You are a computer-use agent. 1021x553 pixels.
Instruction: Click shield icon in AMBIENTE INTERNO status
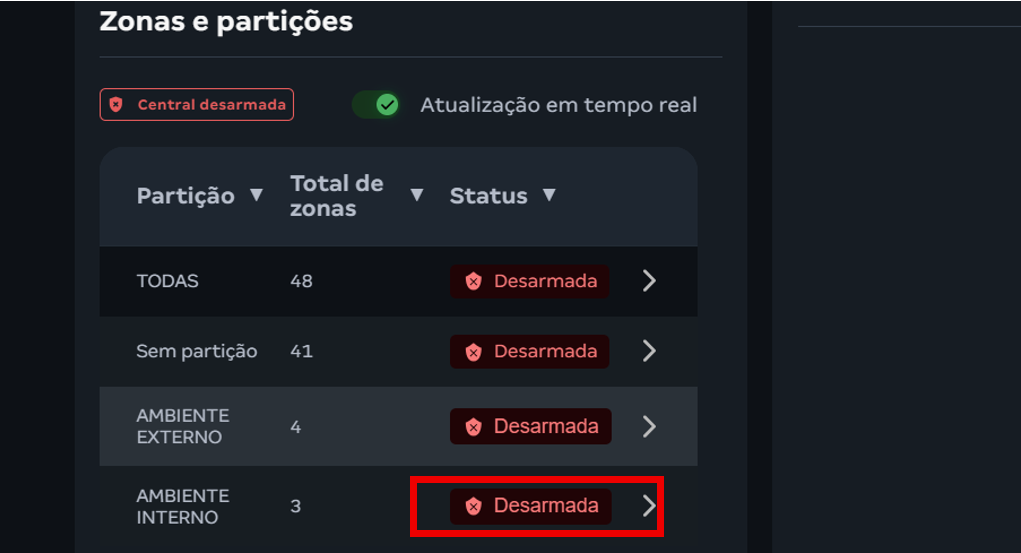click(x=474, y=507)
